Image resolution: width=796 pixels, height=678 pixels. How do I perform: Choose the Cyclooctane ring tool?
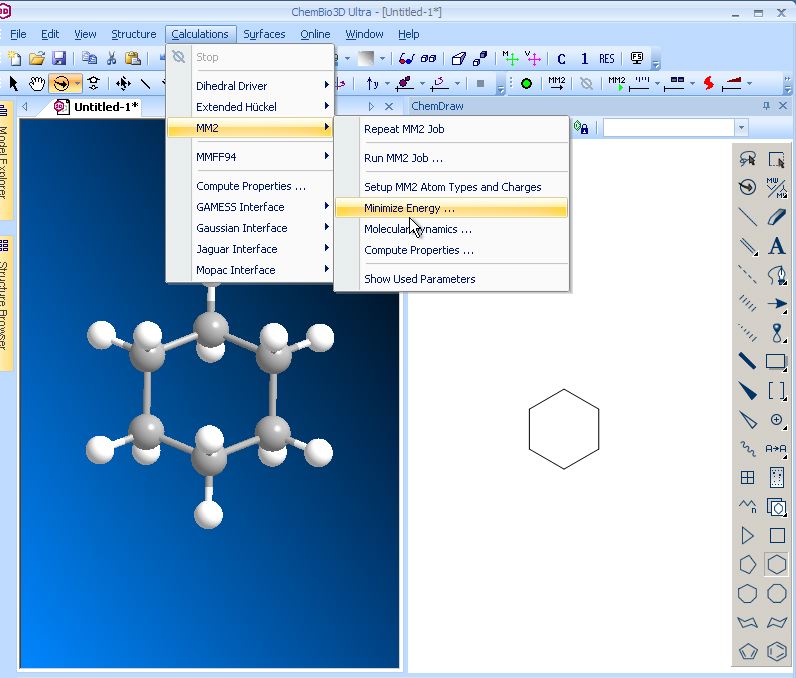click(776, 593)
